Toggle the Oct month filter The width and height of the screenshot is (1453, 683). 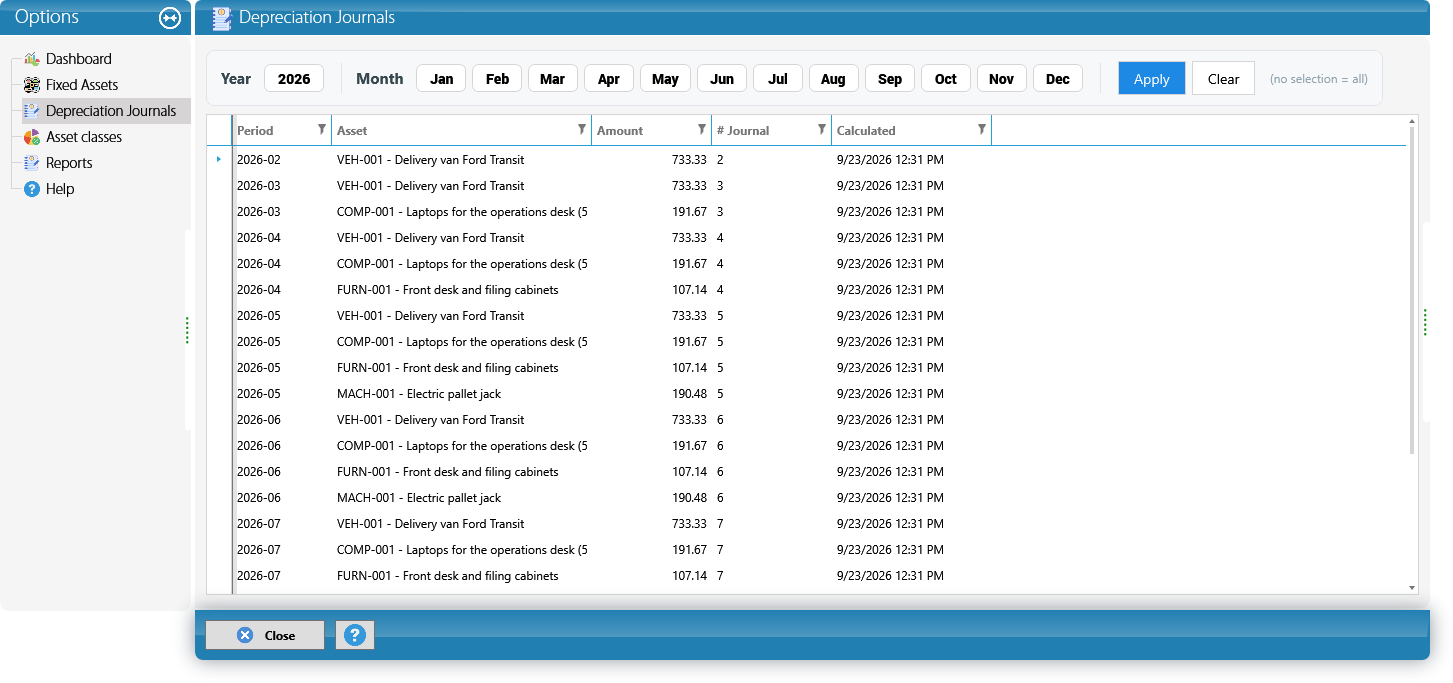(946, 79)
